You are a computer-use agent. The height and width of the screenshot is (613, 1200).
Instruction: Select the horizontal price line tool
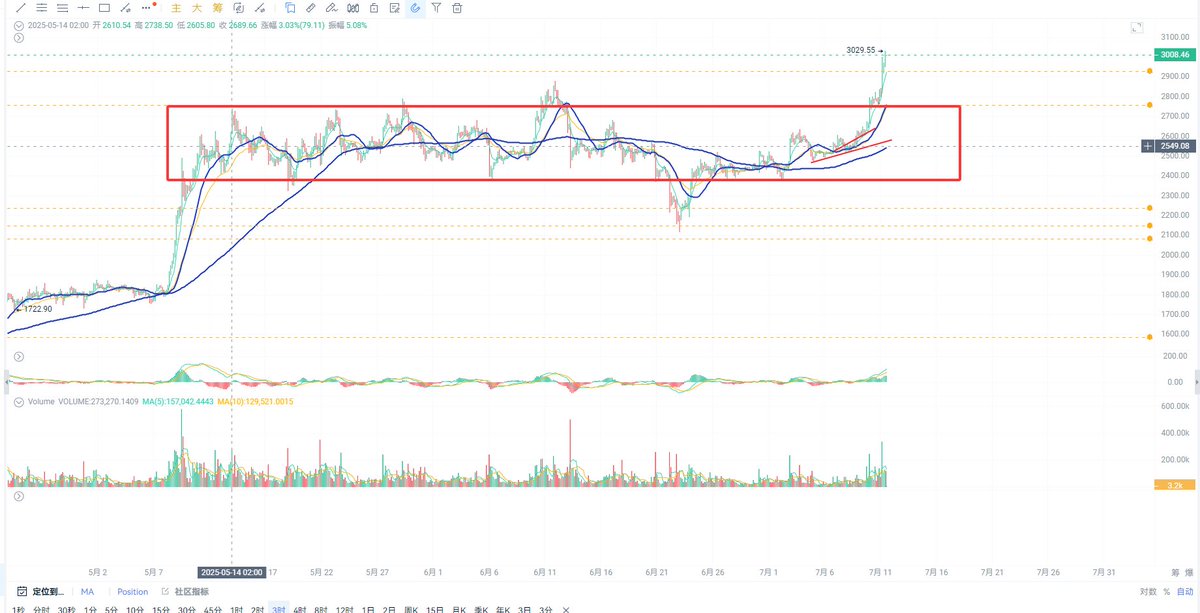83,8
